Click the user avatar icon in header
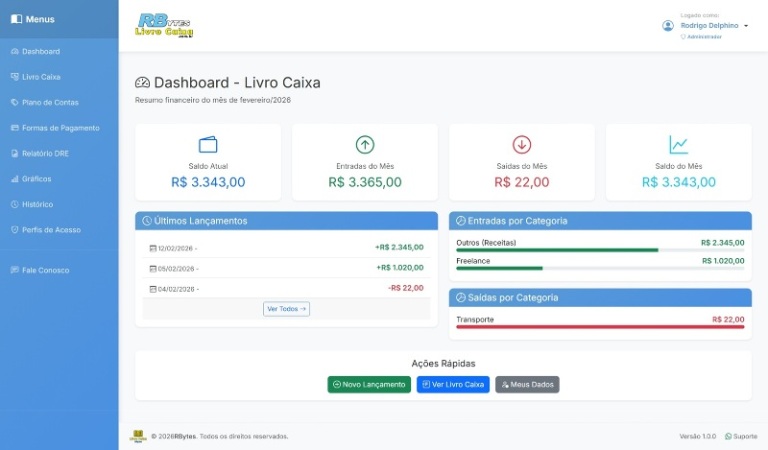The width and height of the screenshot is (768, 450). 668,25
